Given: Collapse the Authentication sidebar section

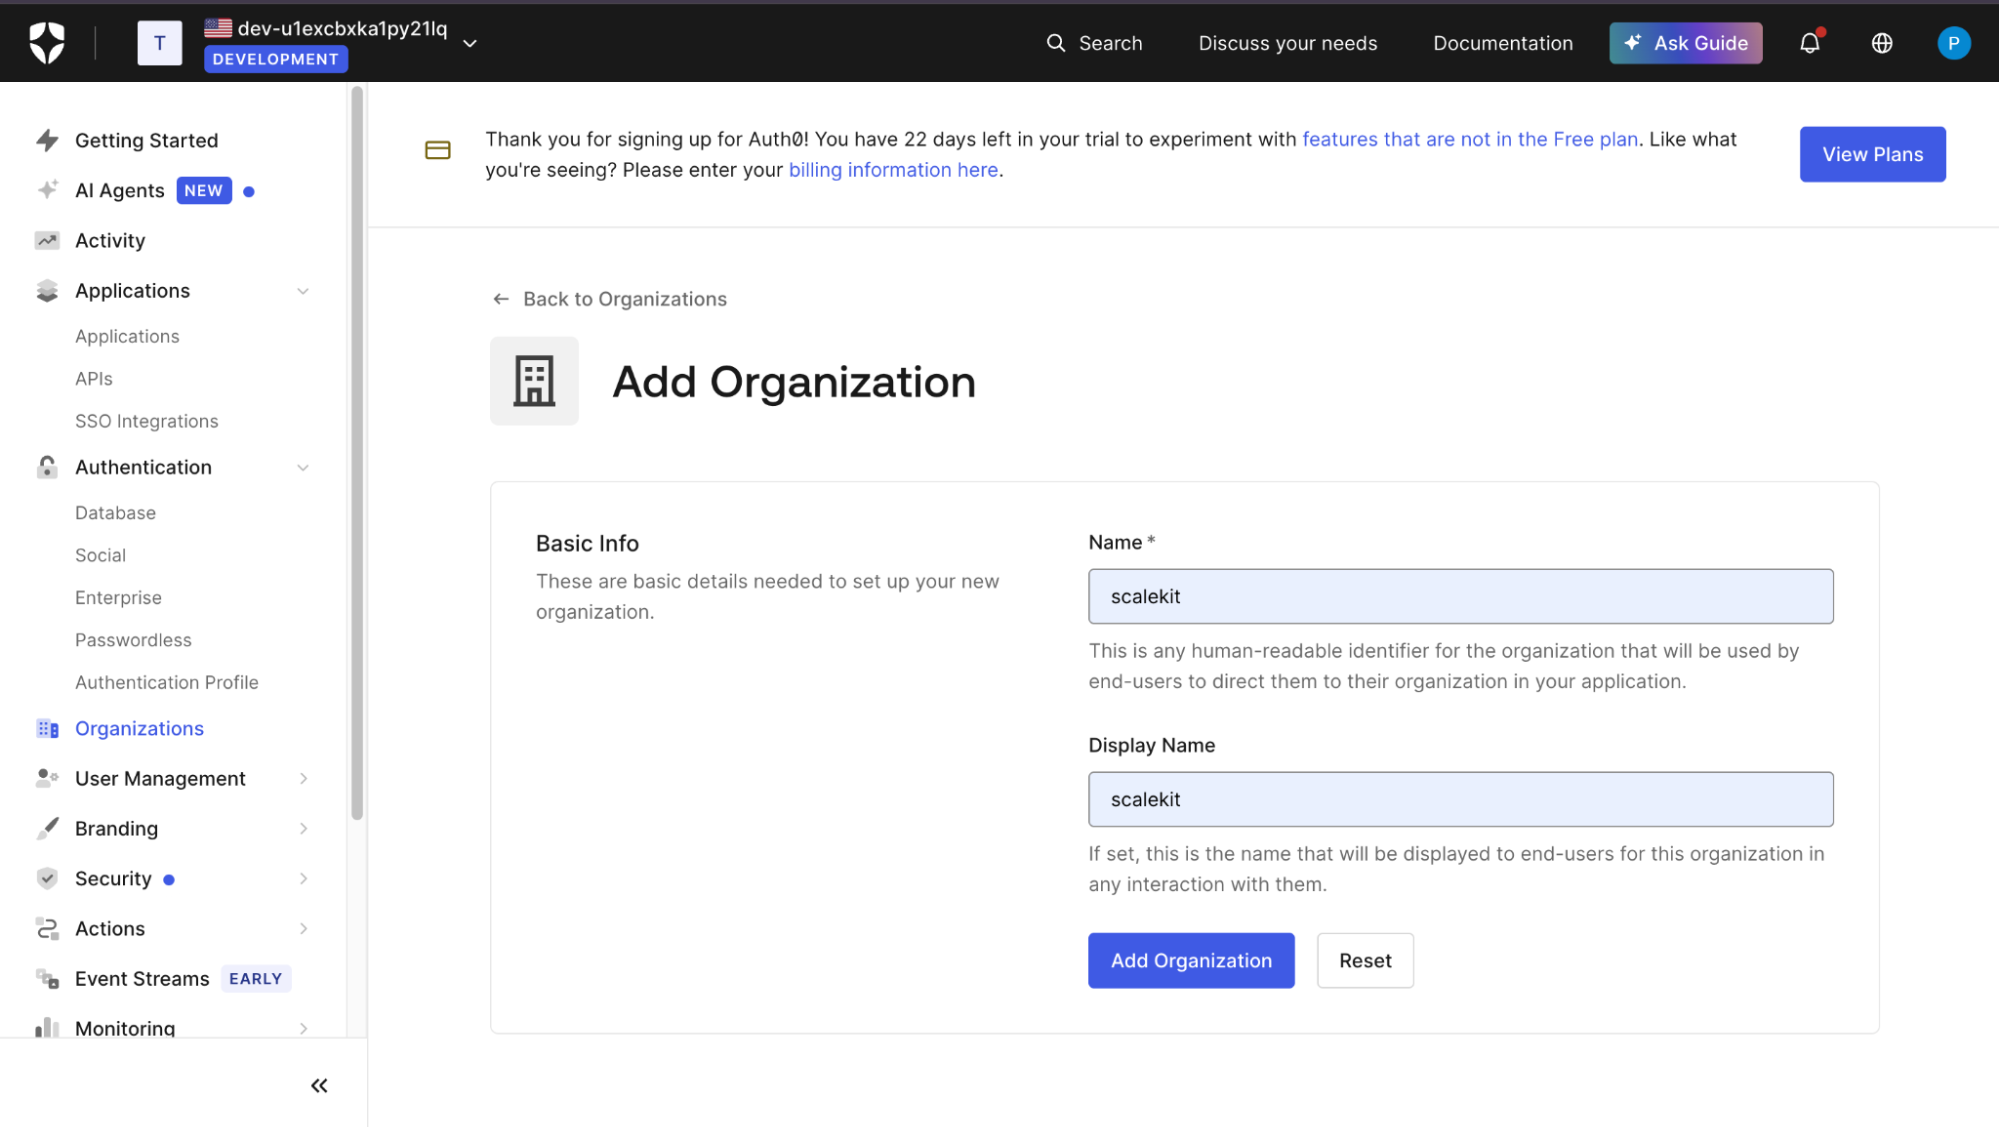Looking at the screenshot, I should click(x=303, y=468).
